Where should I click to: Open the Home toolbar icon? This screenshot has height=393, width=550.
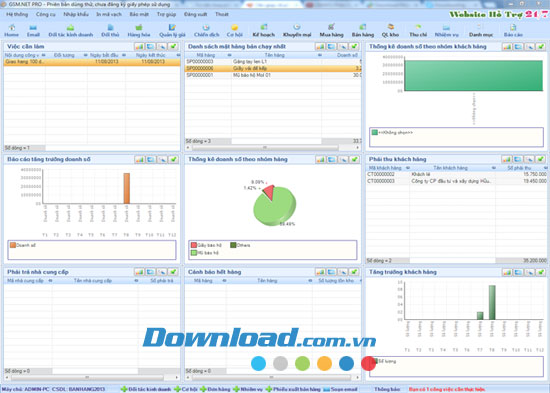coord(12,31)
